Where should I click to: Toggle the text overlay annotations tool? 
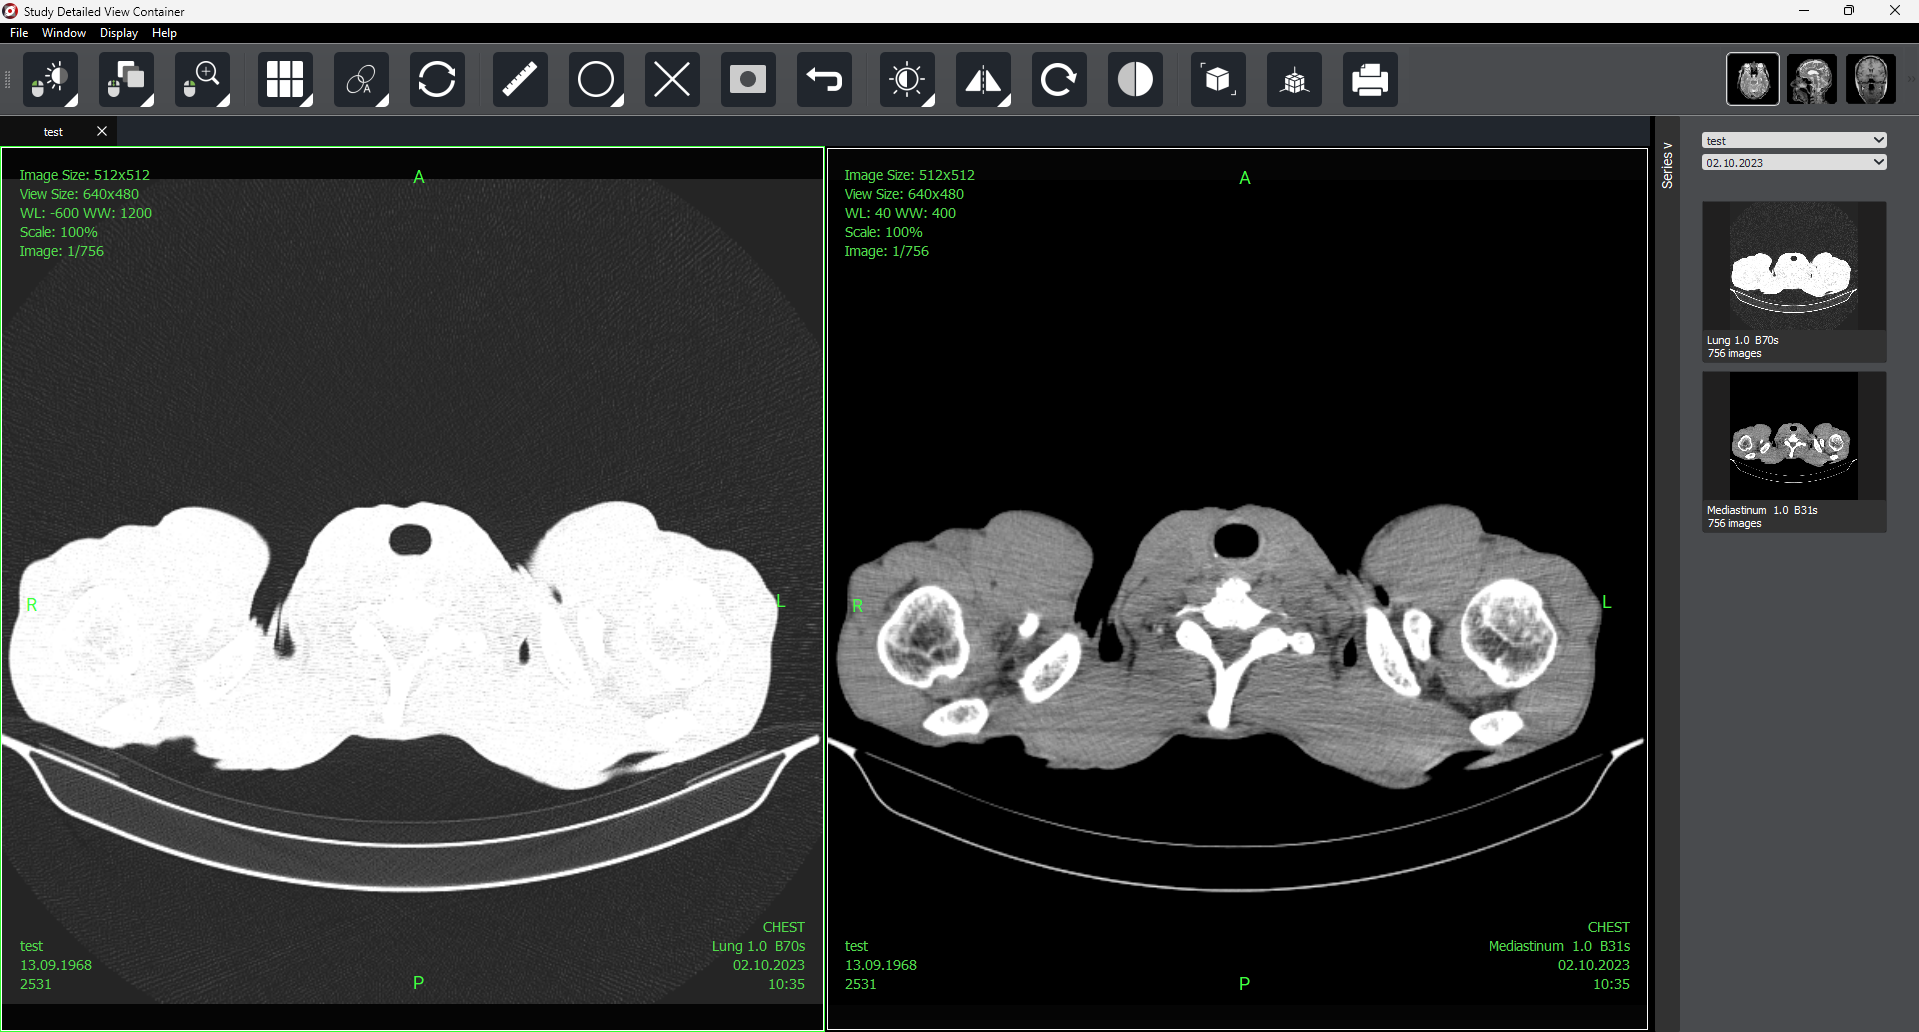361,79
